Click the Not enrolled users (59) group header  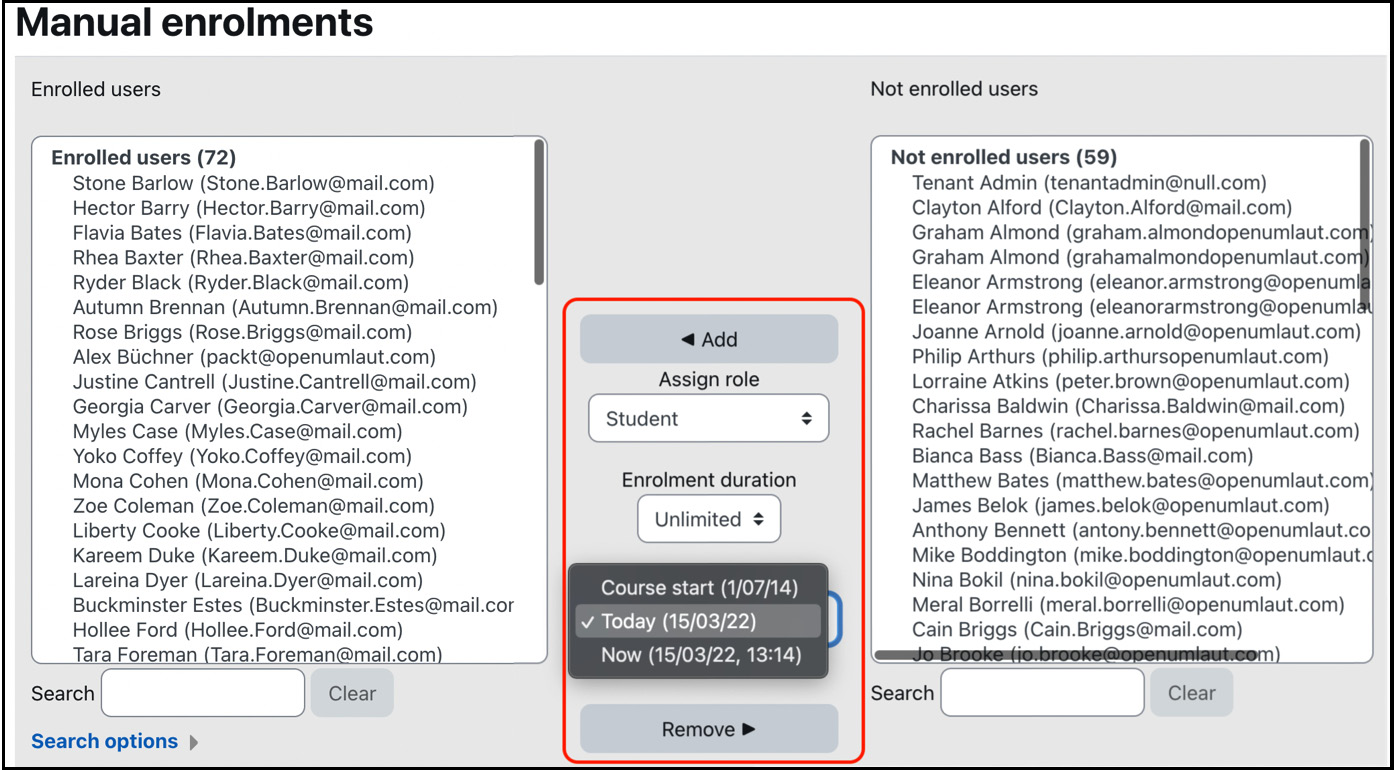pos(1004,158)
